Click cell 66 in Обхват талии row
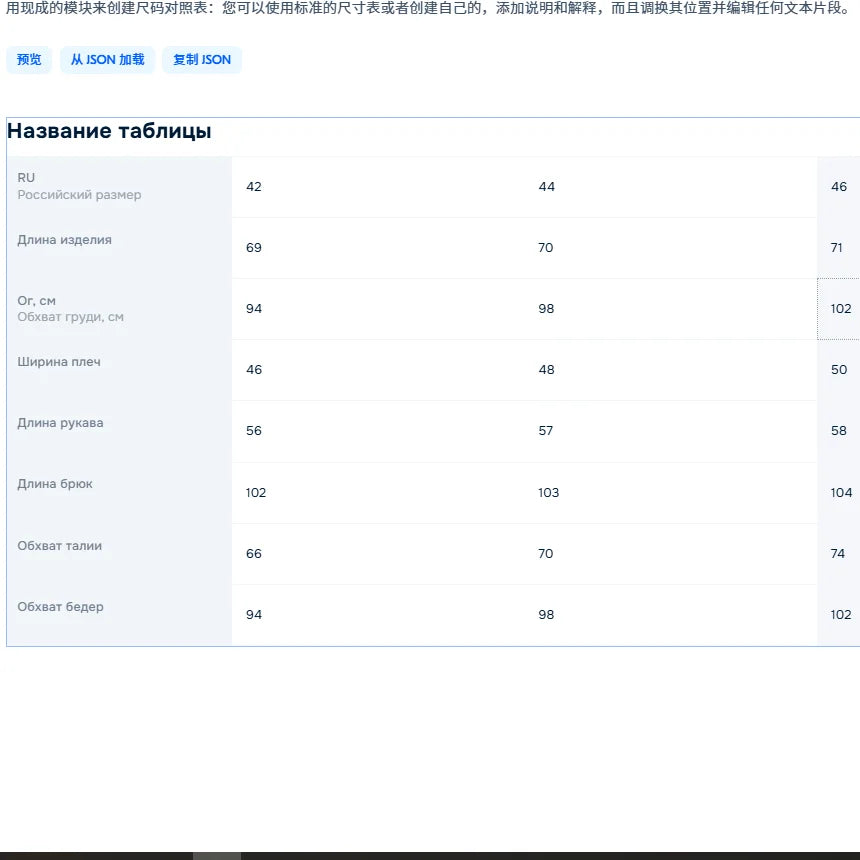 378,554
